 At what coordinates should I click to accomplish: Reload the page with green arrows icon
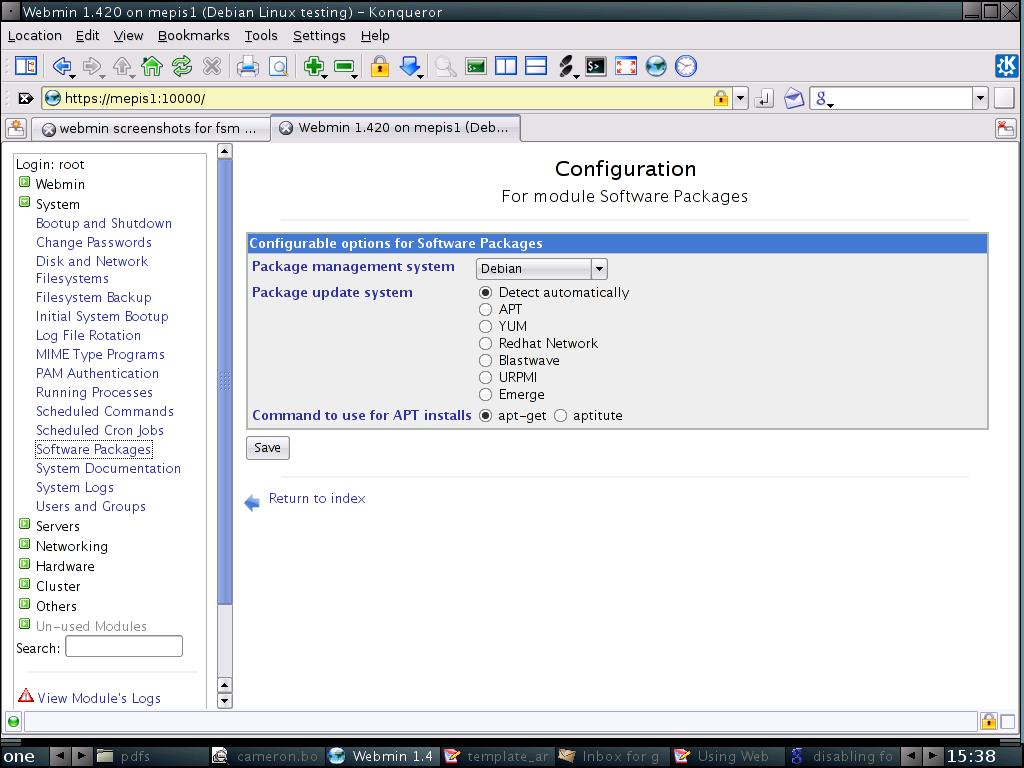pyautogui.click(x=182, y=66)
